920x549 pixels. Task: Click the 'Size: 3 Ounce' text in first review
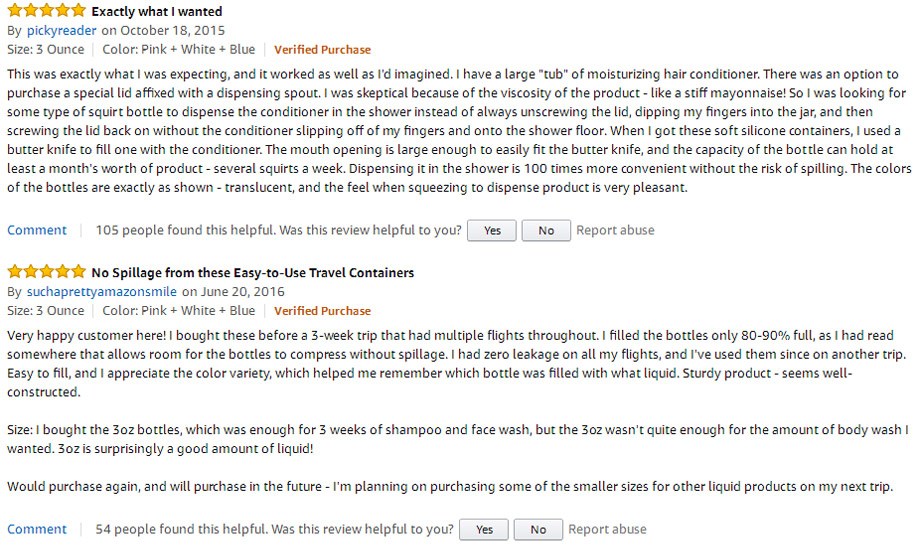click(x=46, y=50)
